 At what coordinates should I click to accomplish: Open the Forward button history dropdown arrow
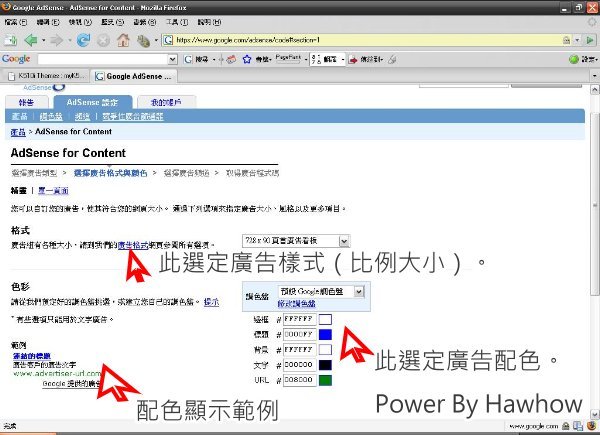click(x=70, y=40)
